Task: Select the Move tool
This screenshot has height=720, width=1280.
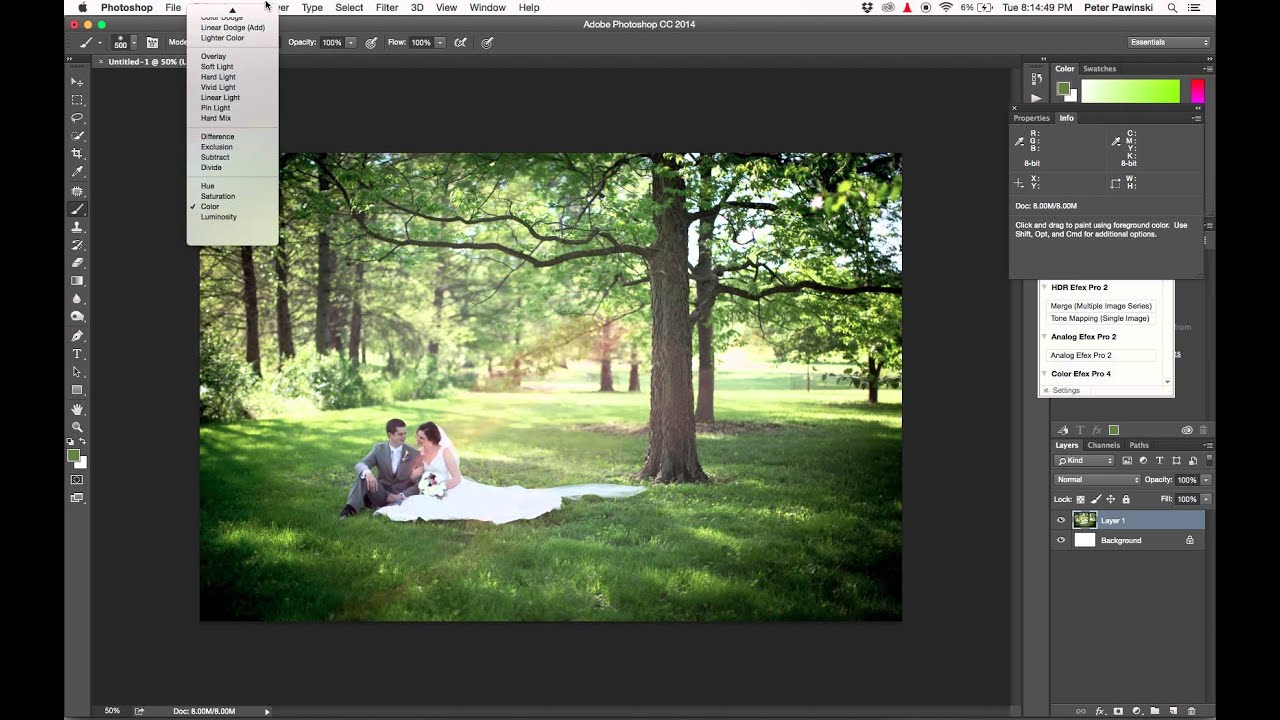Action: click(77, 82)
